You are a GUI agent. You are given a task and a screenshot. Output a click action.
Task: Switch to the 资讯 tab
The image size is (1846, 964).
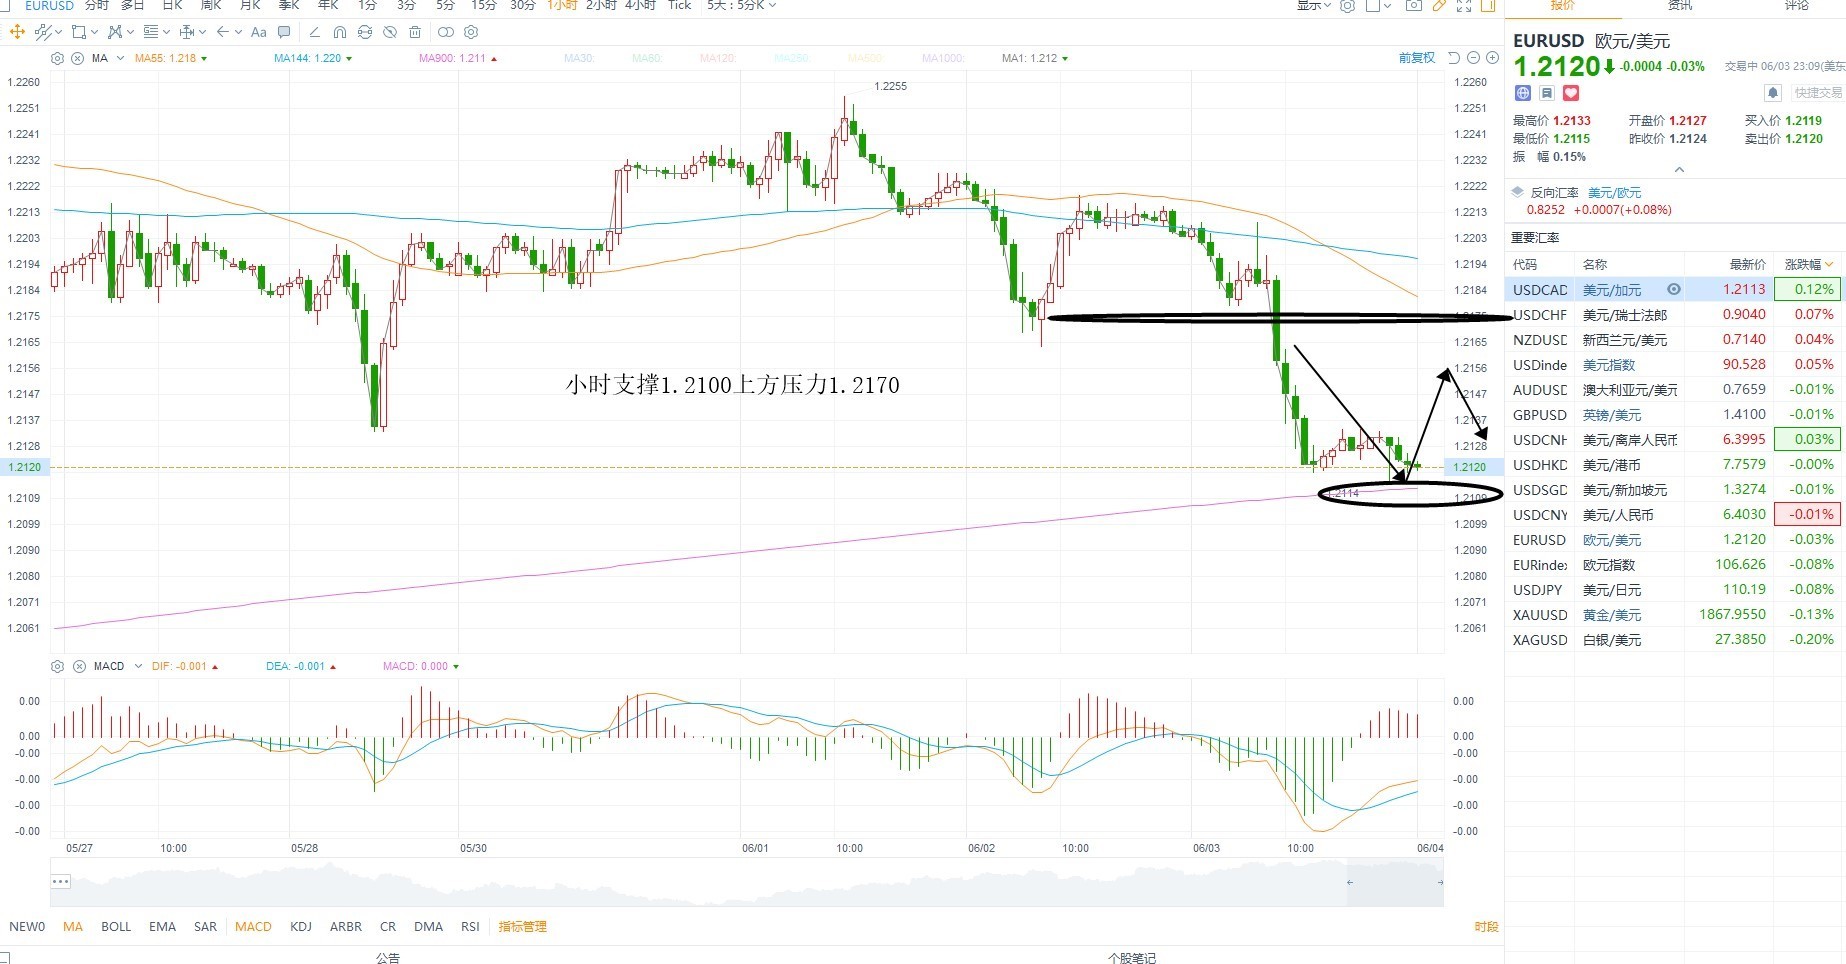coord(1680,5)
